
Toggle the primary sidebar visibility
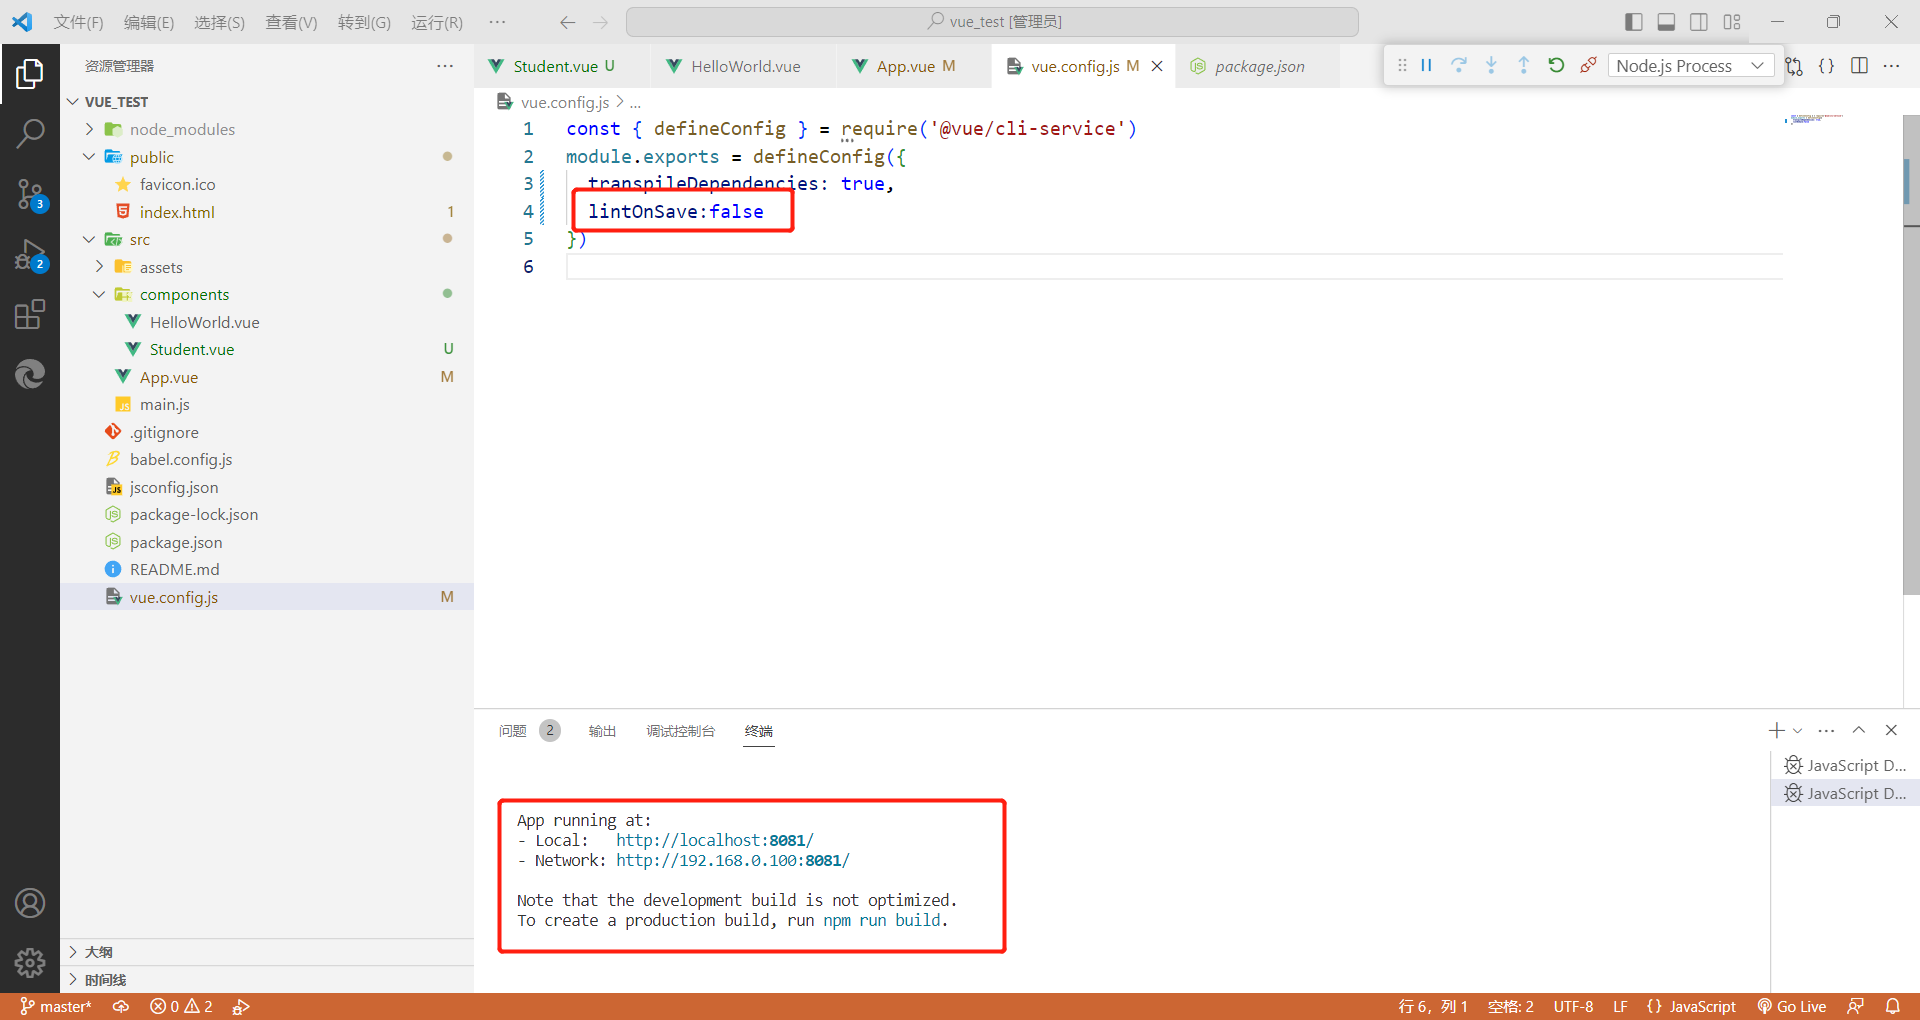click(x=1633, y=21)
